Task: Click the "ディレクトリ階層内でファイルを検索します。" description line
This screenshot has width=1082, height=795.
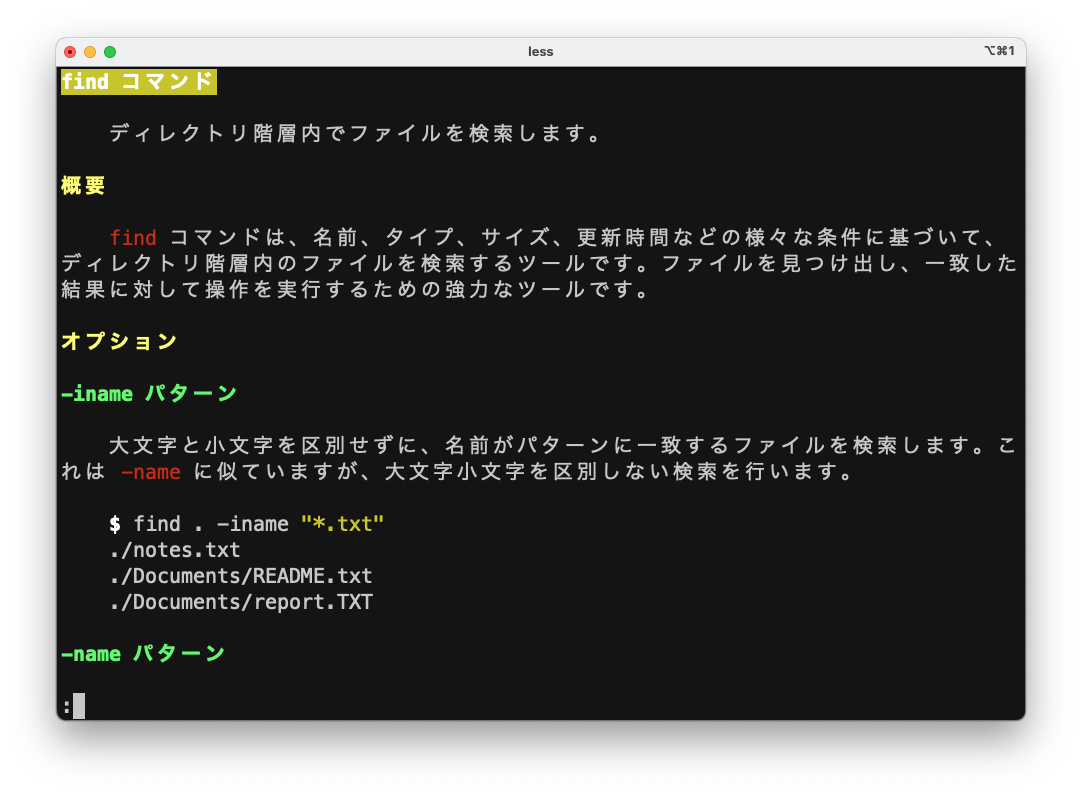Action: (357, 134)
